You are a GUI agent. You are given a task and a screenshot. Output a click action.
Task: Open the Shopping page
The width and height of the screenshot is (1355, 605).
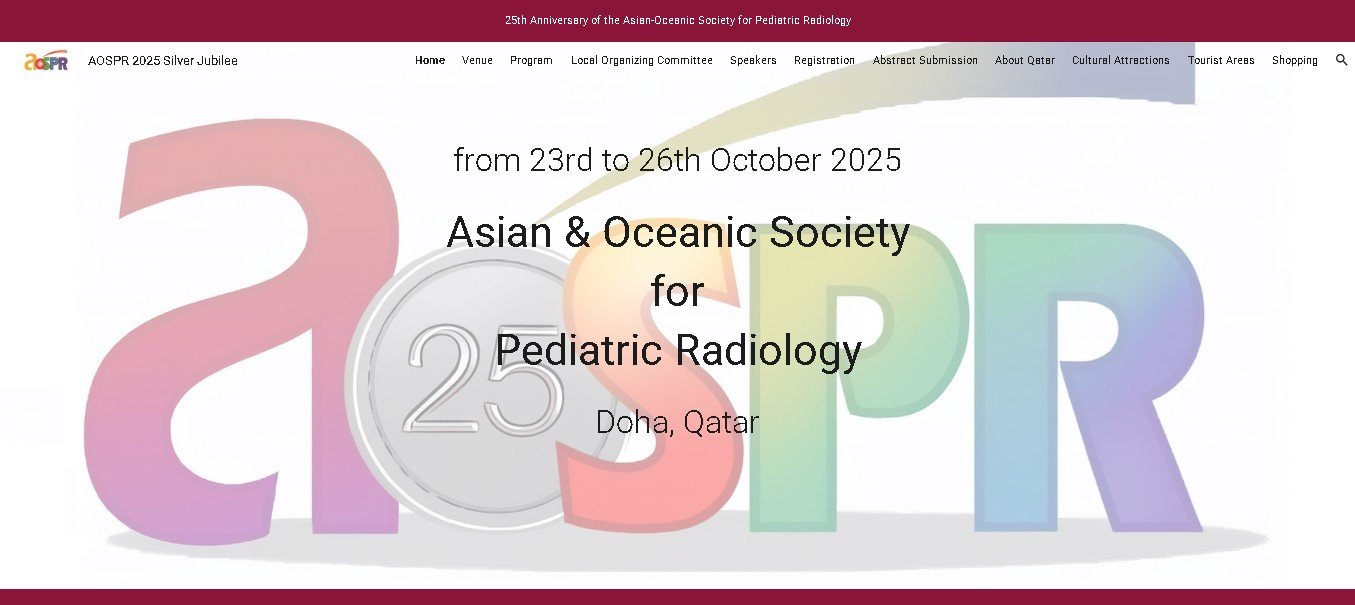1295,60
